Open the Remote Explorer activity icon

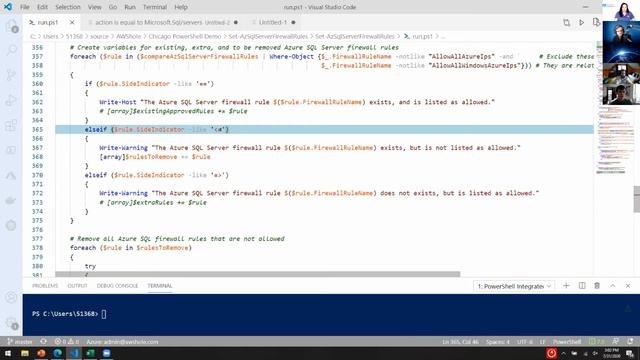[x=11, y=150]
